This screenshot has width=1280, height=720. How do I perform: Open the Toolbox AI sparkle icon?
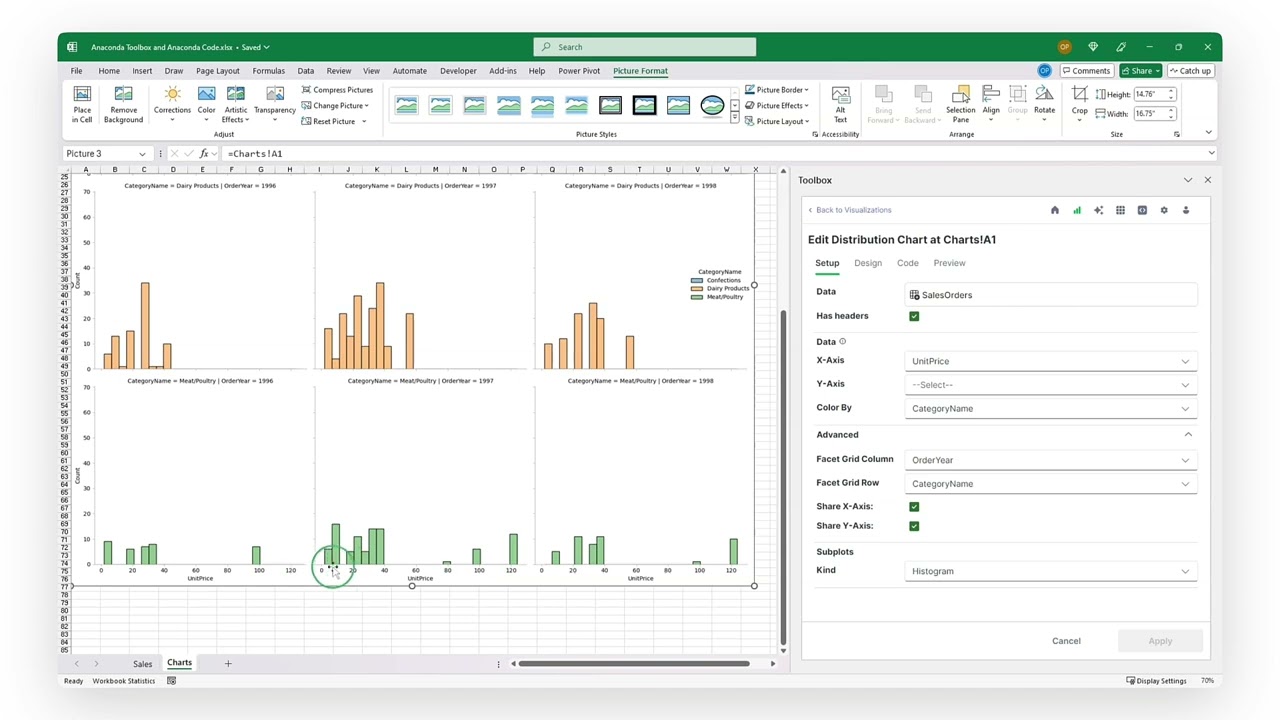coord(1098,210)
